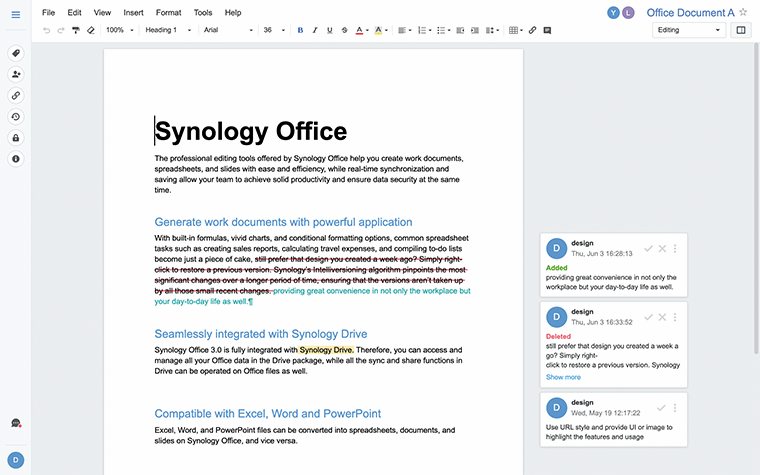Click the add user share icon
The width and height of the screenshot is (760, 475).
[16, 74]
